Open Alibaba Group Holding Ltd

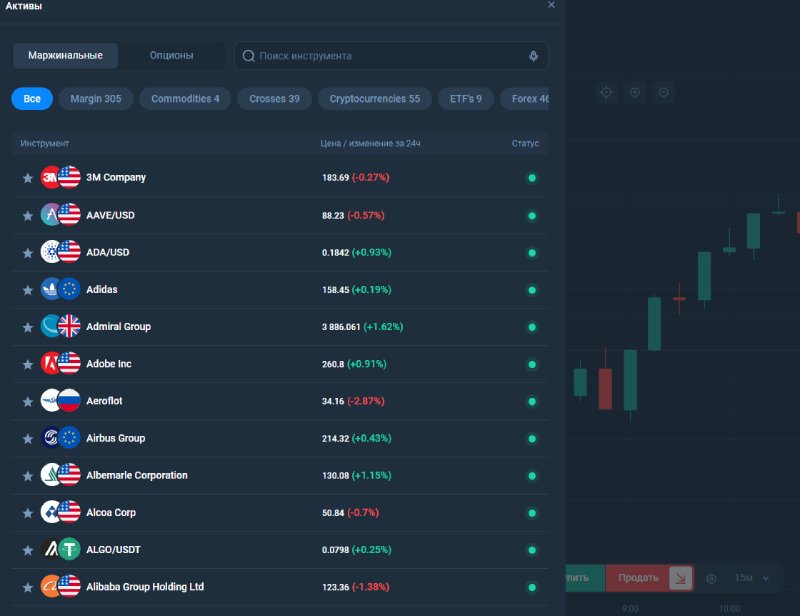tap(280, 587)
